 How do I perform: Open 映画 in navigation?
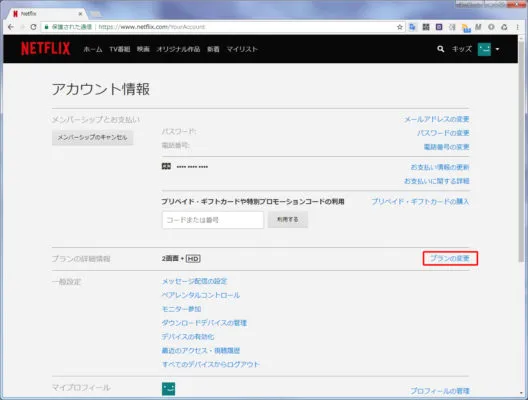click(143, 49)
